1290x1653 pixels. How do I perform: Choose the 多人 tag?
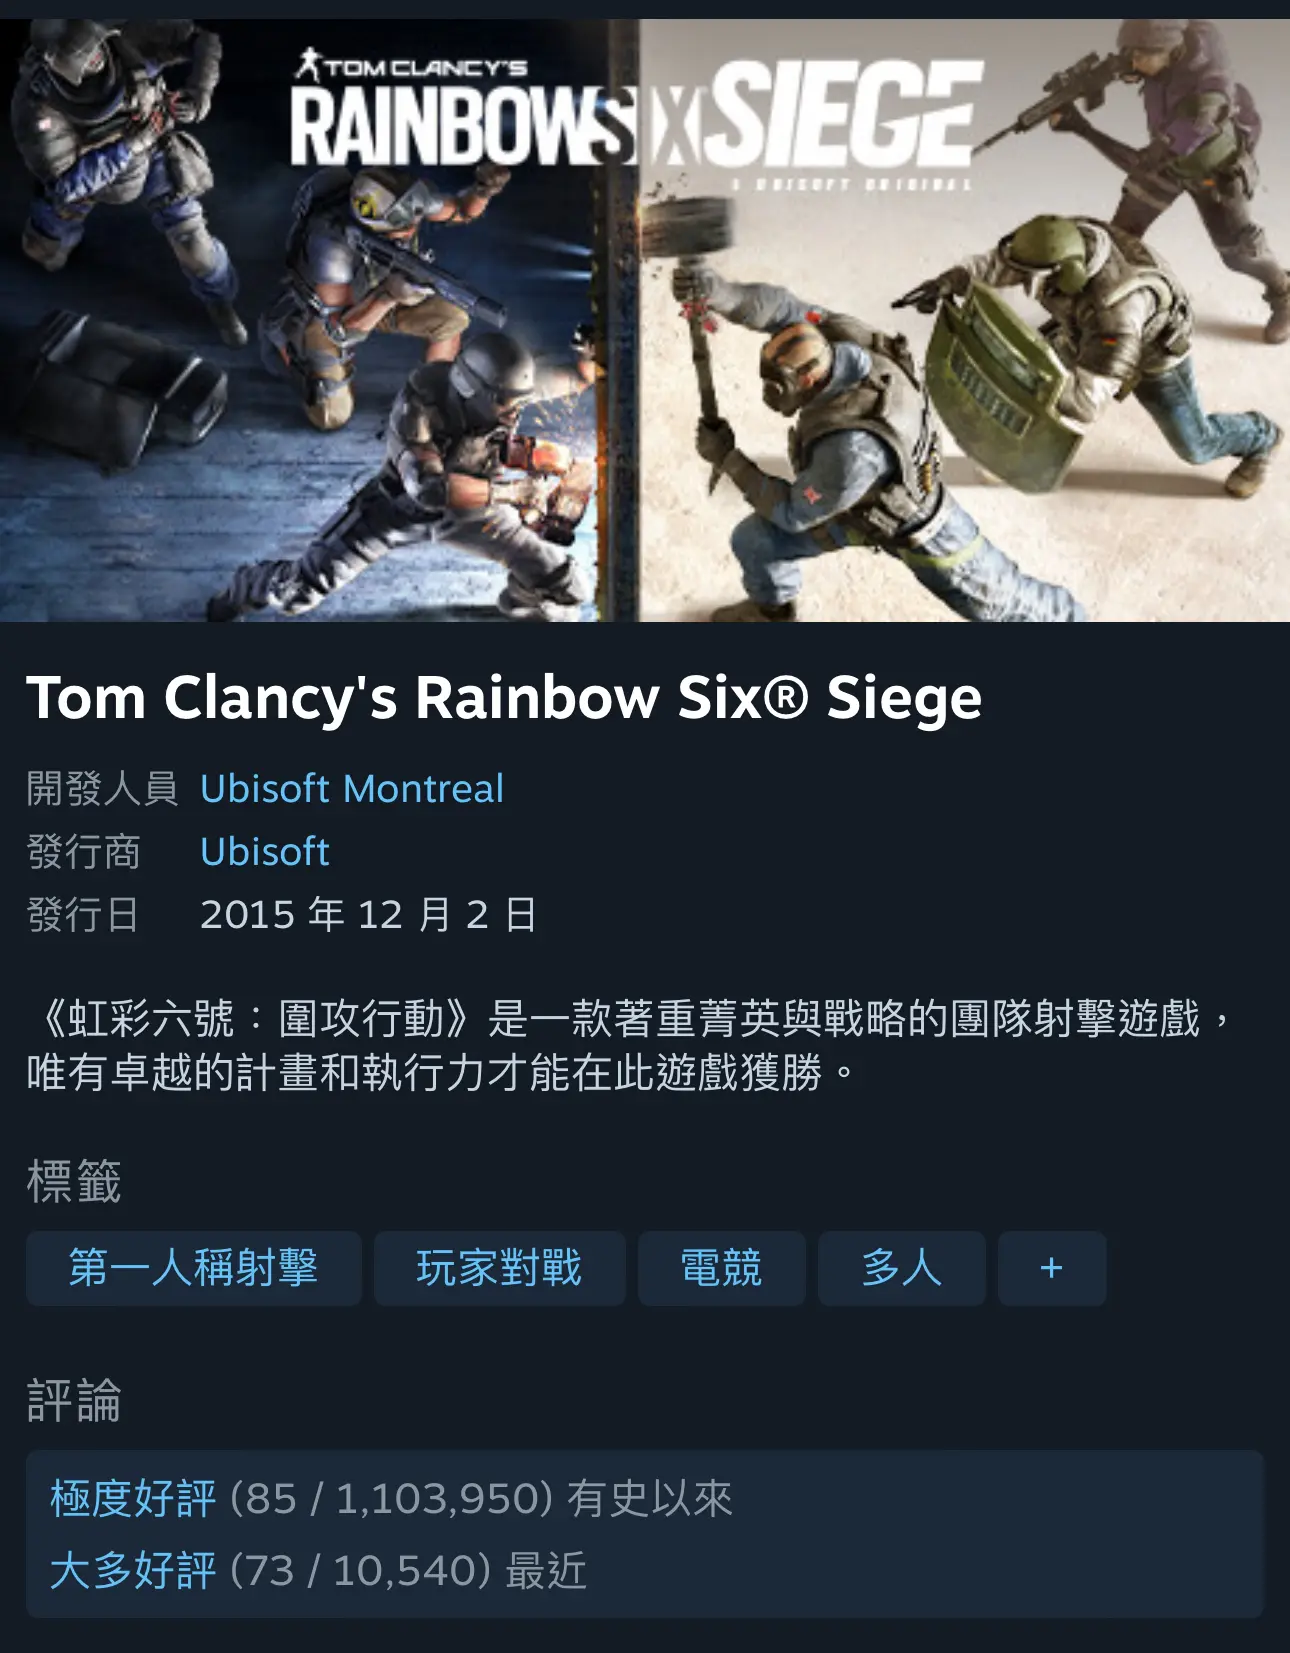tap(902, 1268)
